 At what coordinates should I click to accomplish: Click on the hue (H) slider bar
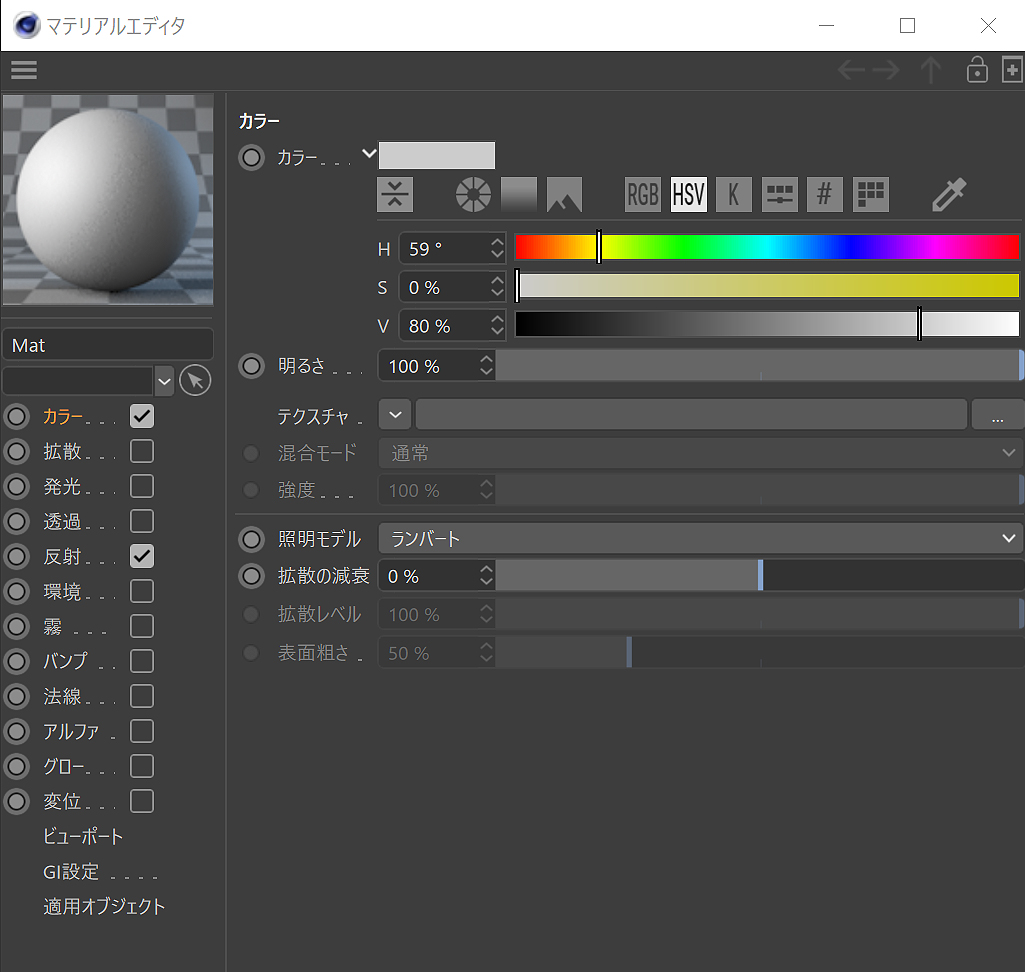coord(767,248)
